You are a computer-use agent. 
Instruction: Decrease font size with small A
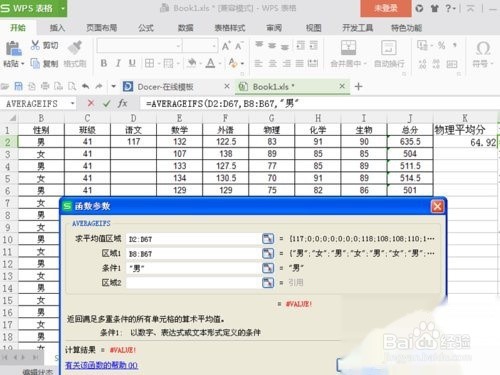pyautogui.click(x=239, y=46)
